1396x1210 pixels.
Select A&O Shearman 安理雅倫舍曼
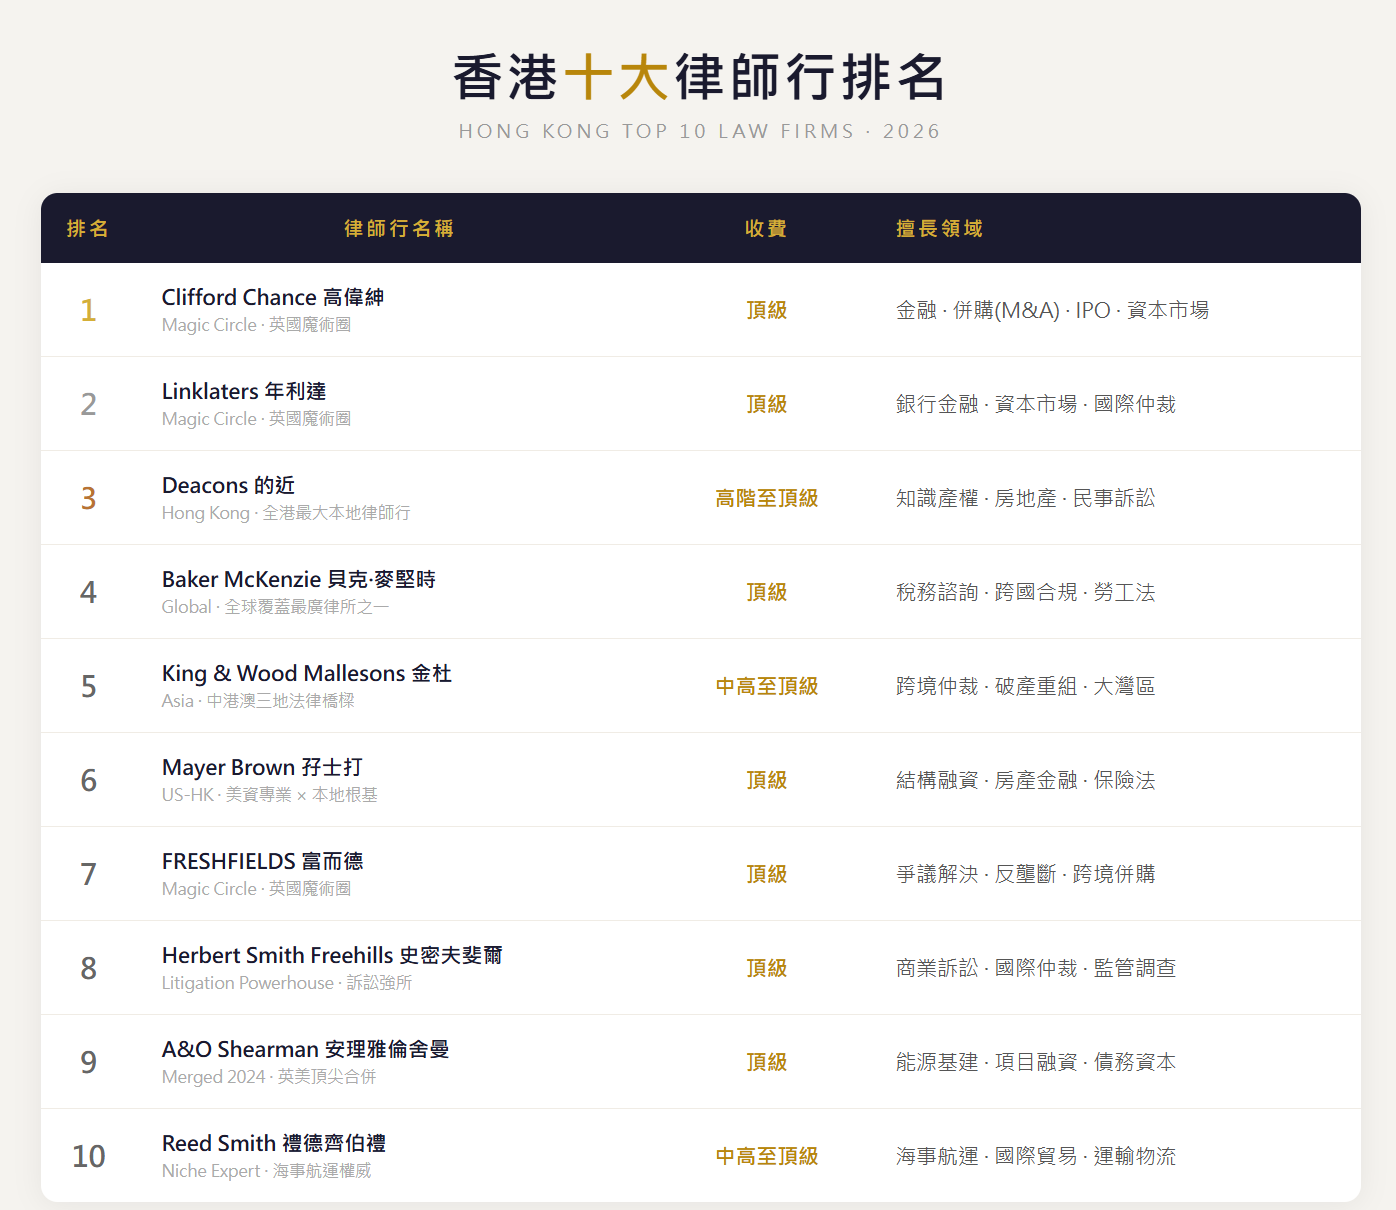tap(306, 1049)
